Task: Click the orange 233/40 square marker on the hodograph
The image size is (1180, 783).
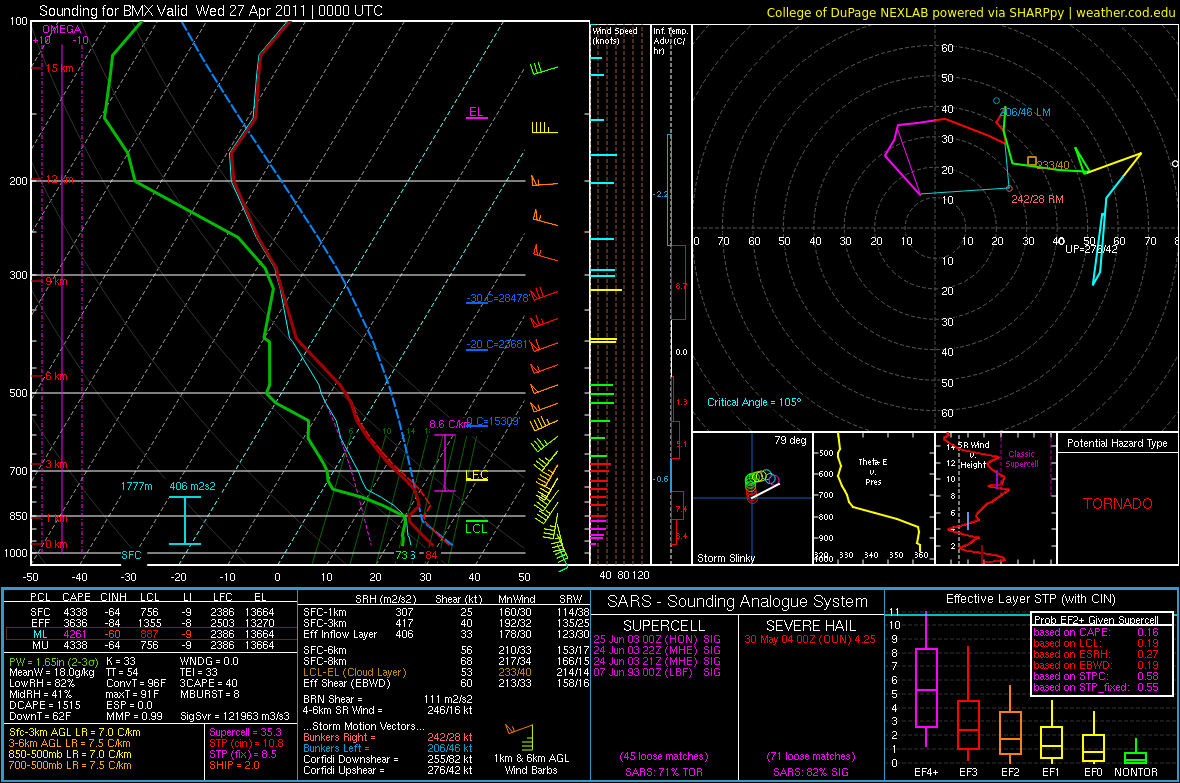Action: [x=1032, y=161]
